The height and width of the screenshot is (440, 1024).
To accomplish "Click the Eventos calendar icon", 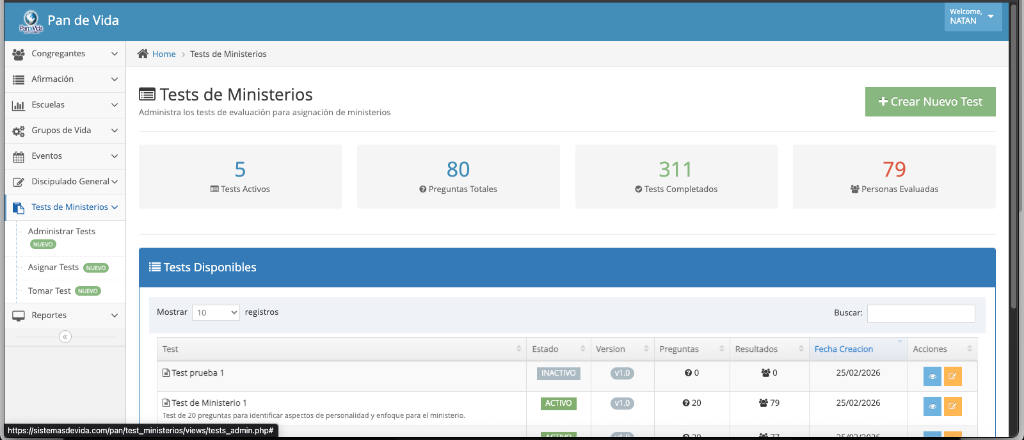I will pos(19,156).
